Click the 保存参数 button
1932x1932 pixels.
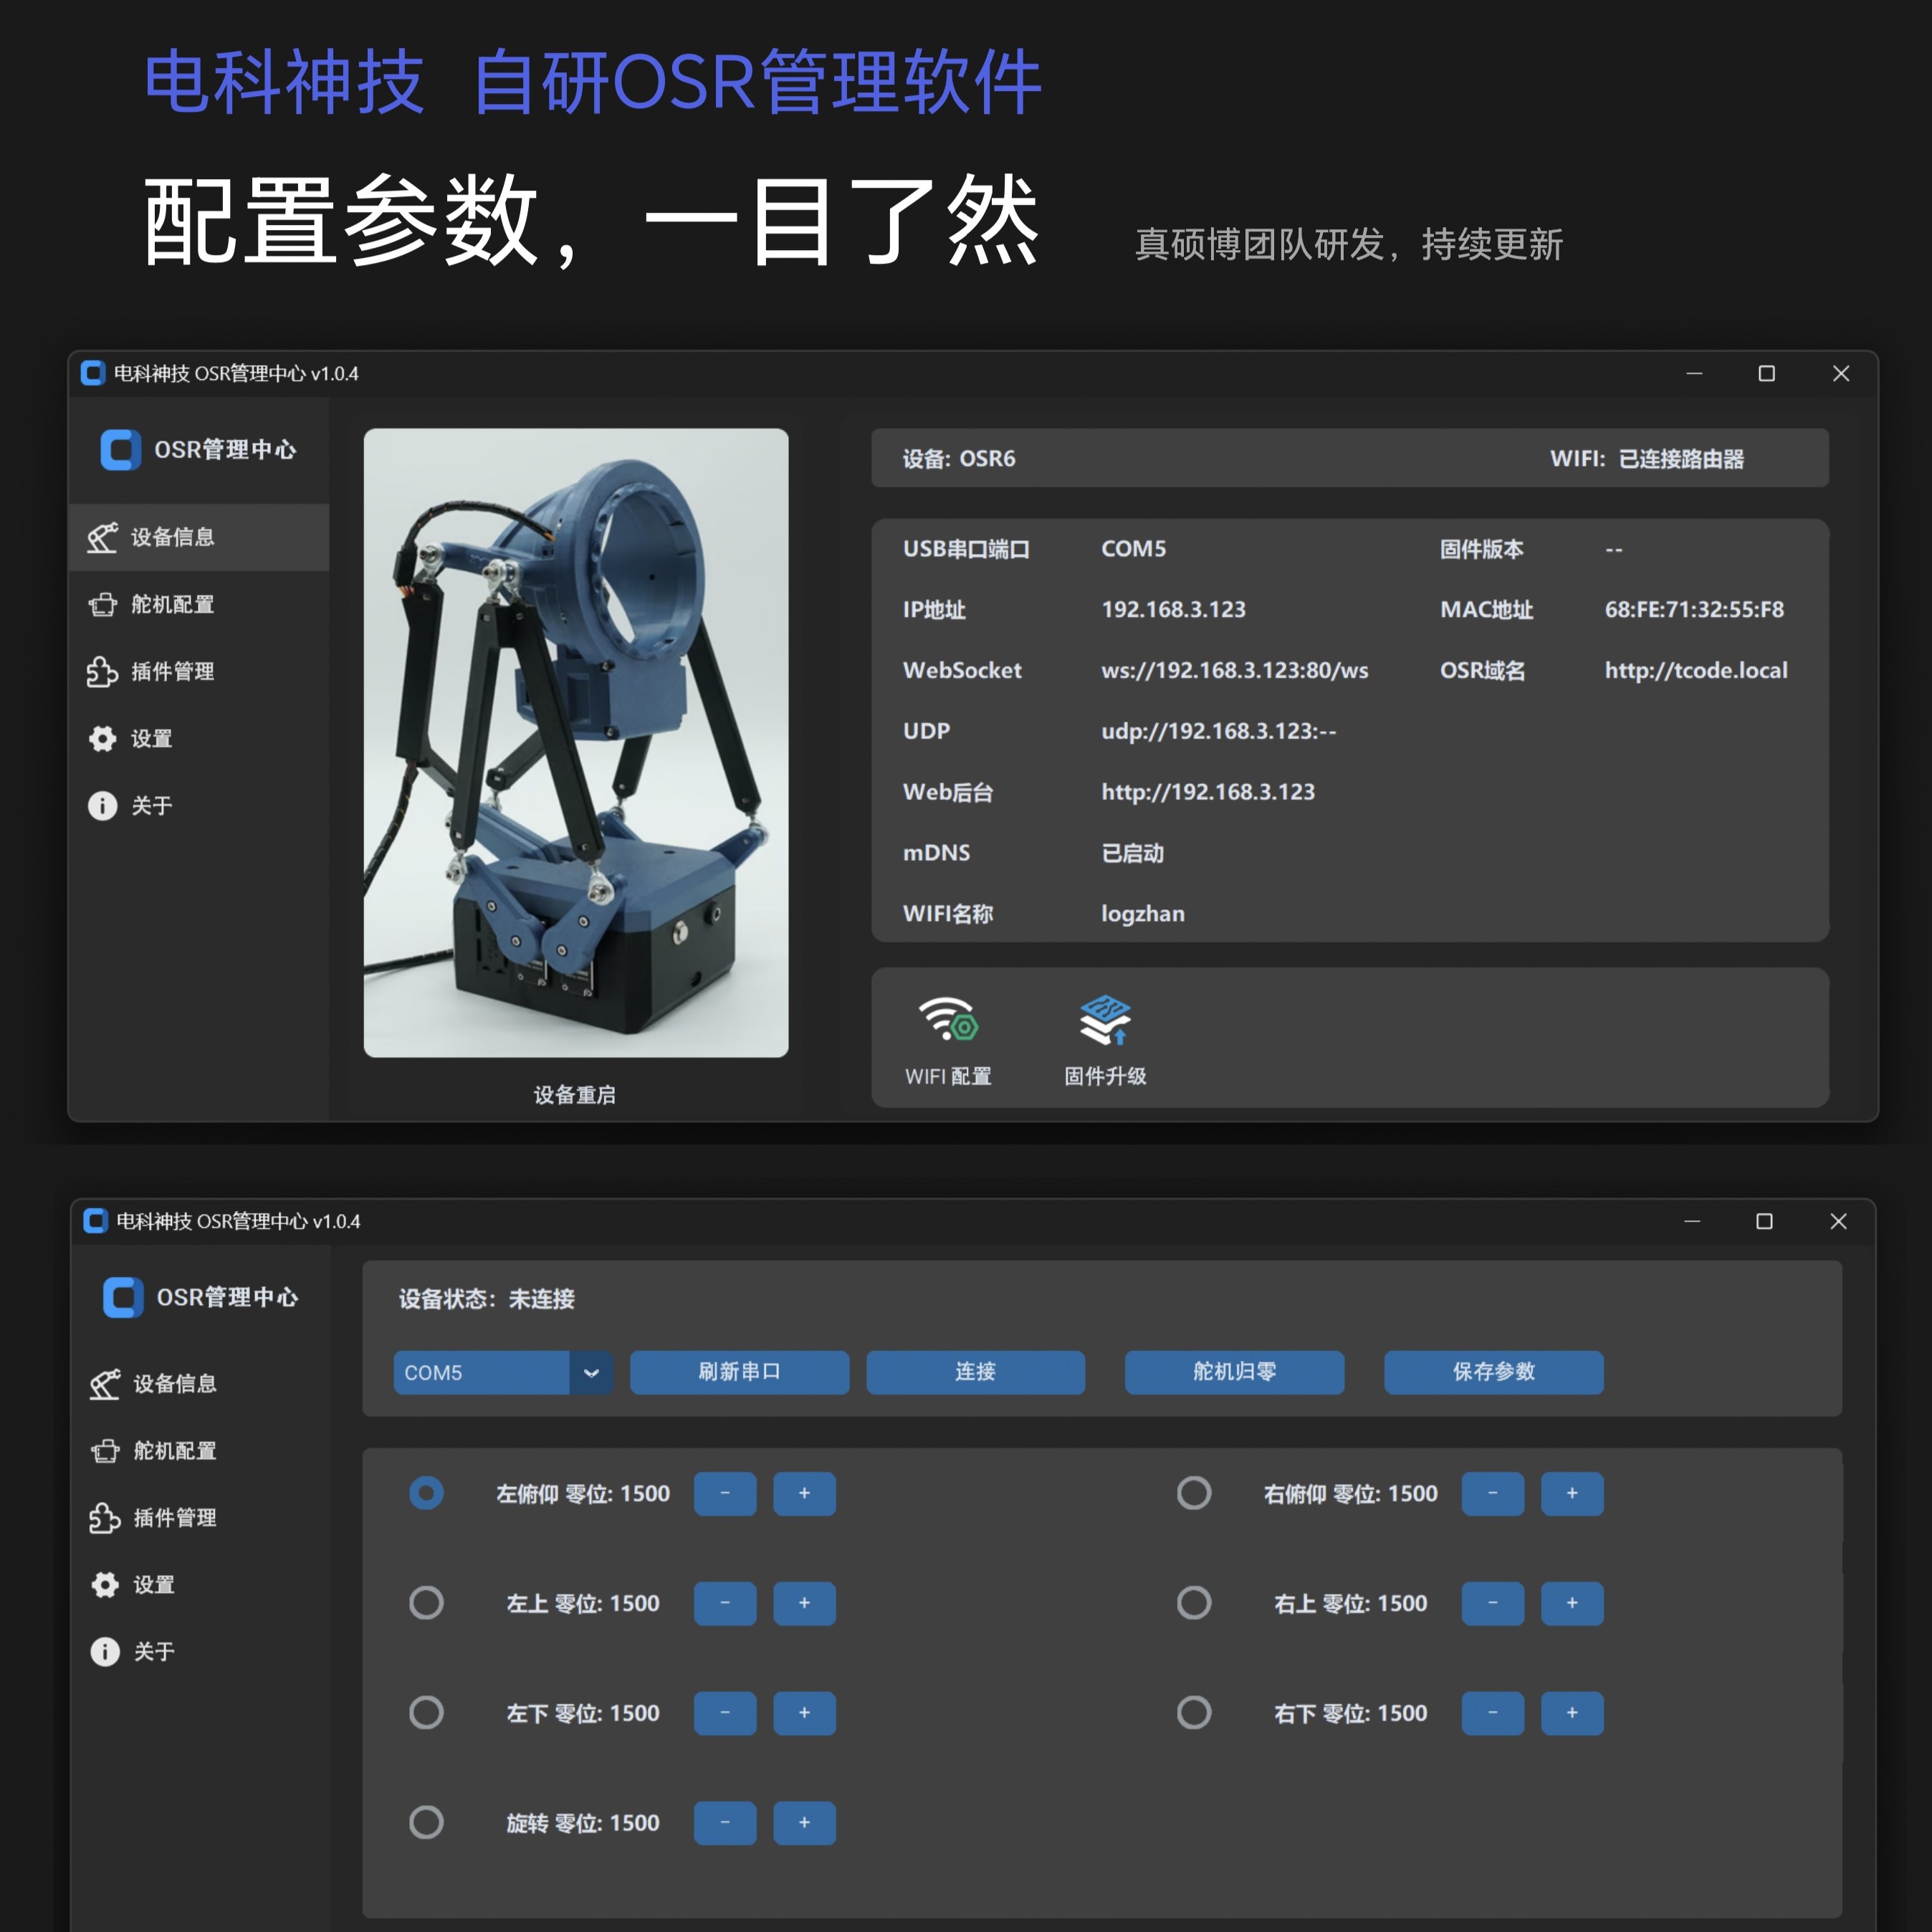click(1493, 1372)
